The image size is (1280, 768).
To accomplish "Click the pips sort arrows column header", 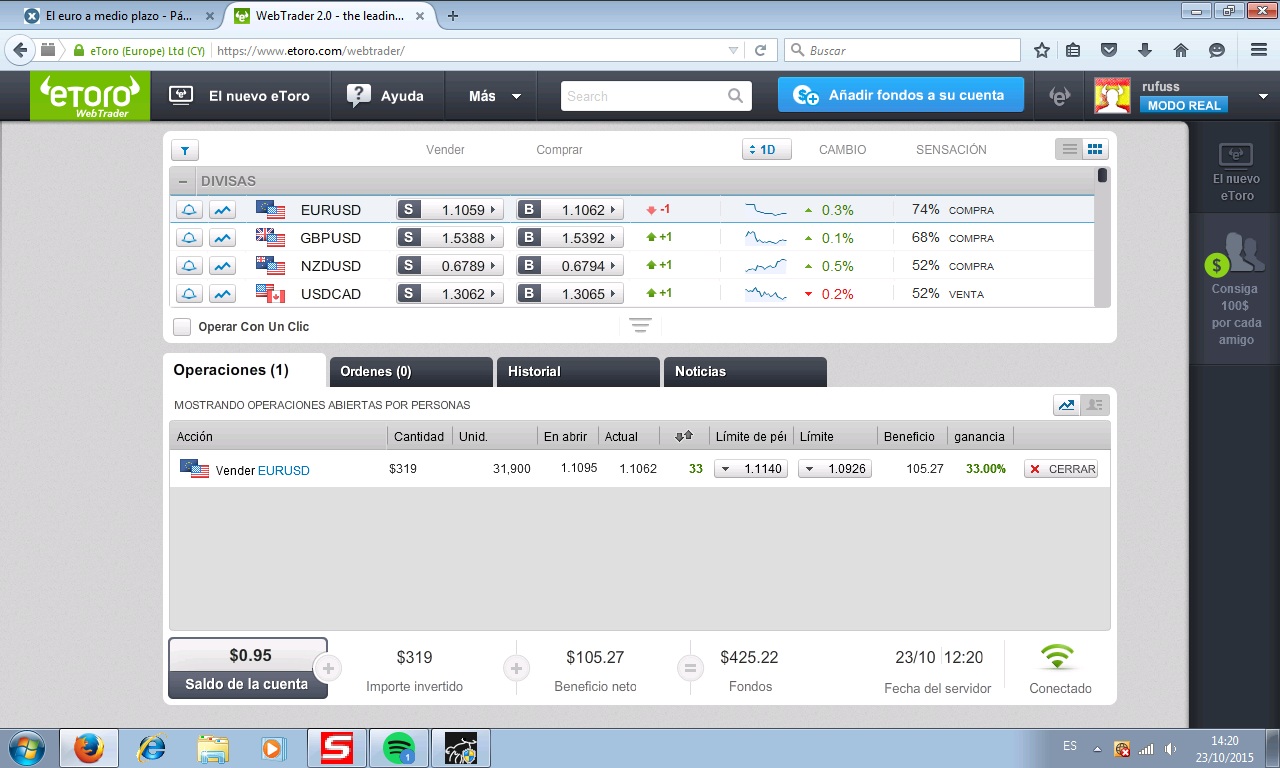I will (x=684, y=436).
